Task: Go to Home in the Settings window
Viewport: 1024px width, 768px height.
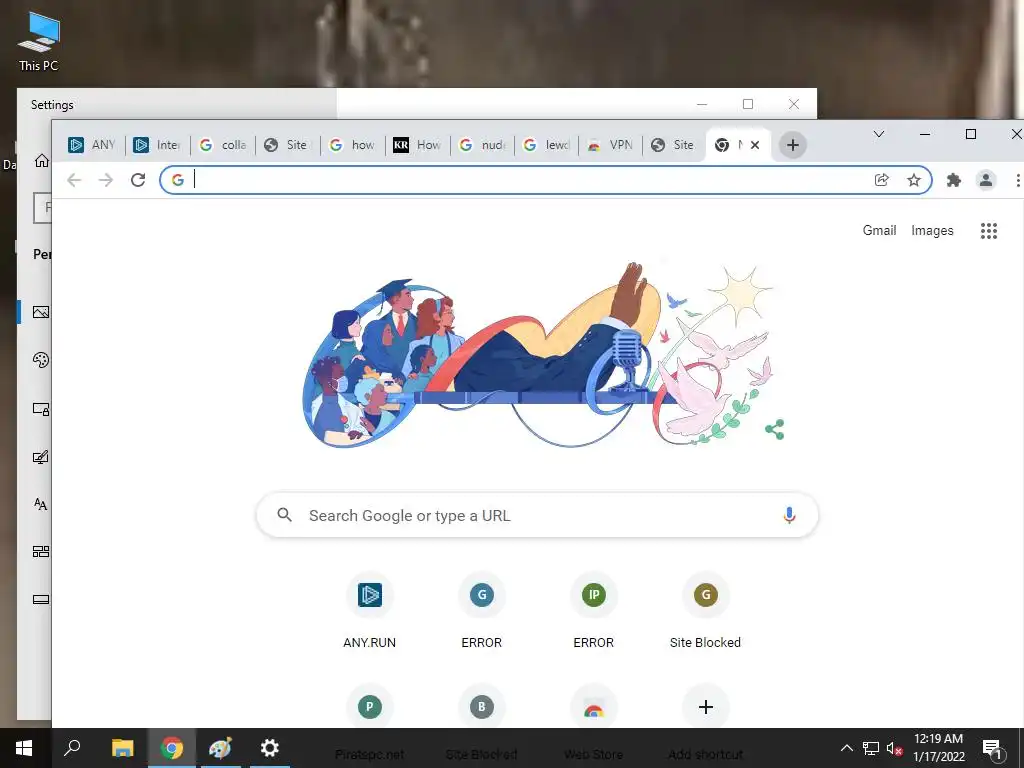Action: (x=42, y=161)
